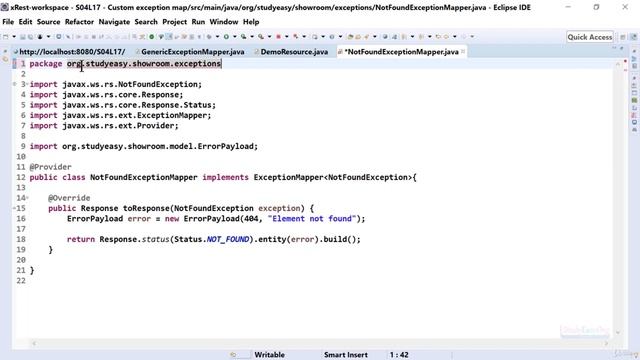Click the New file toolbar icon
The width and height of the screenshot is (640, 360).
click(x=6, y=37)
